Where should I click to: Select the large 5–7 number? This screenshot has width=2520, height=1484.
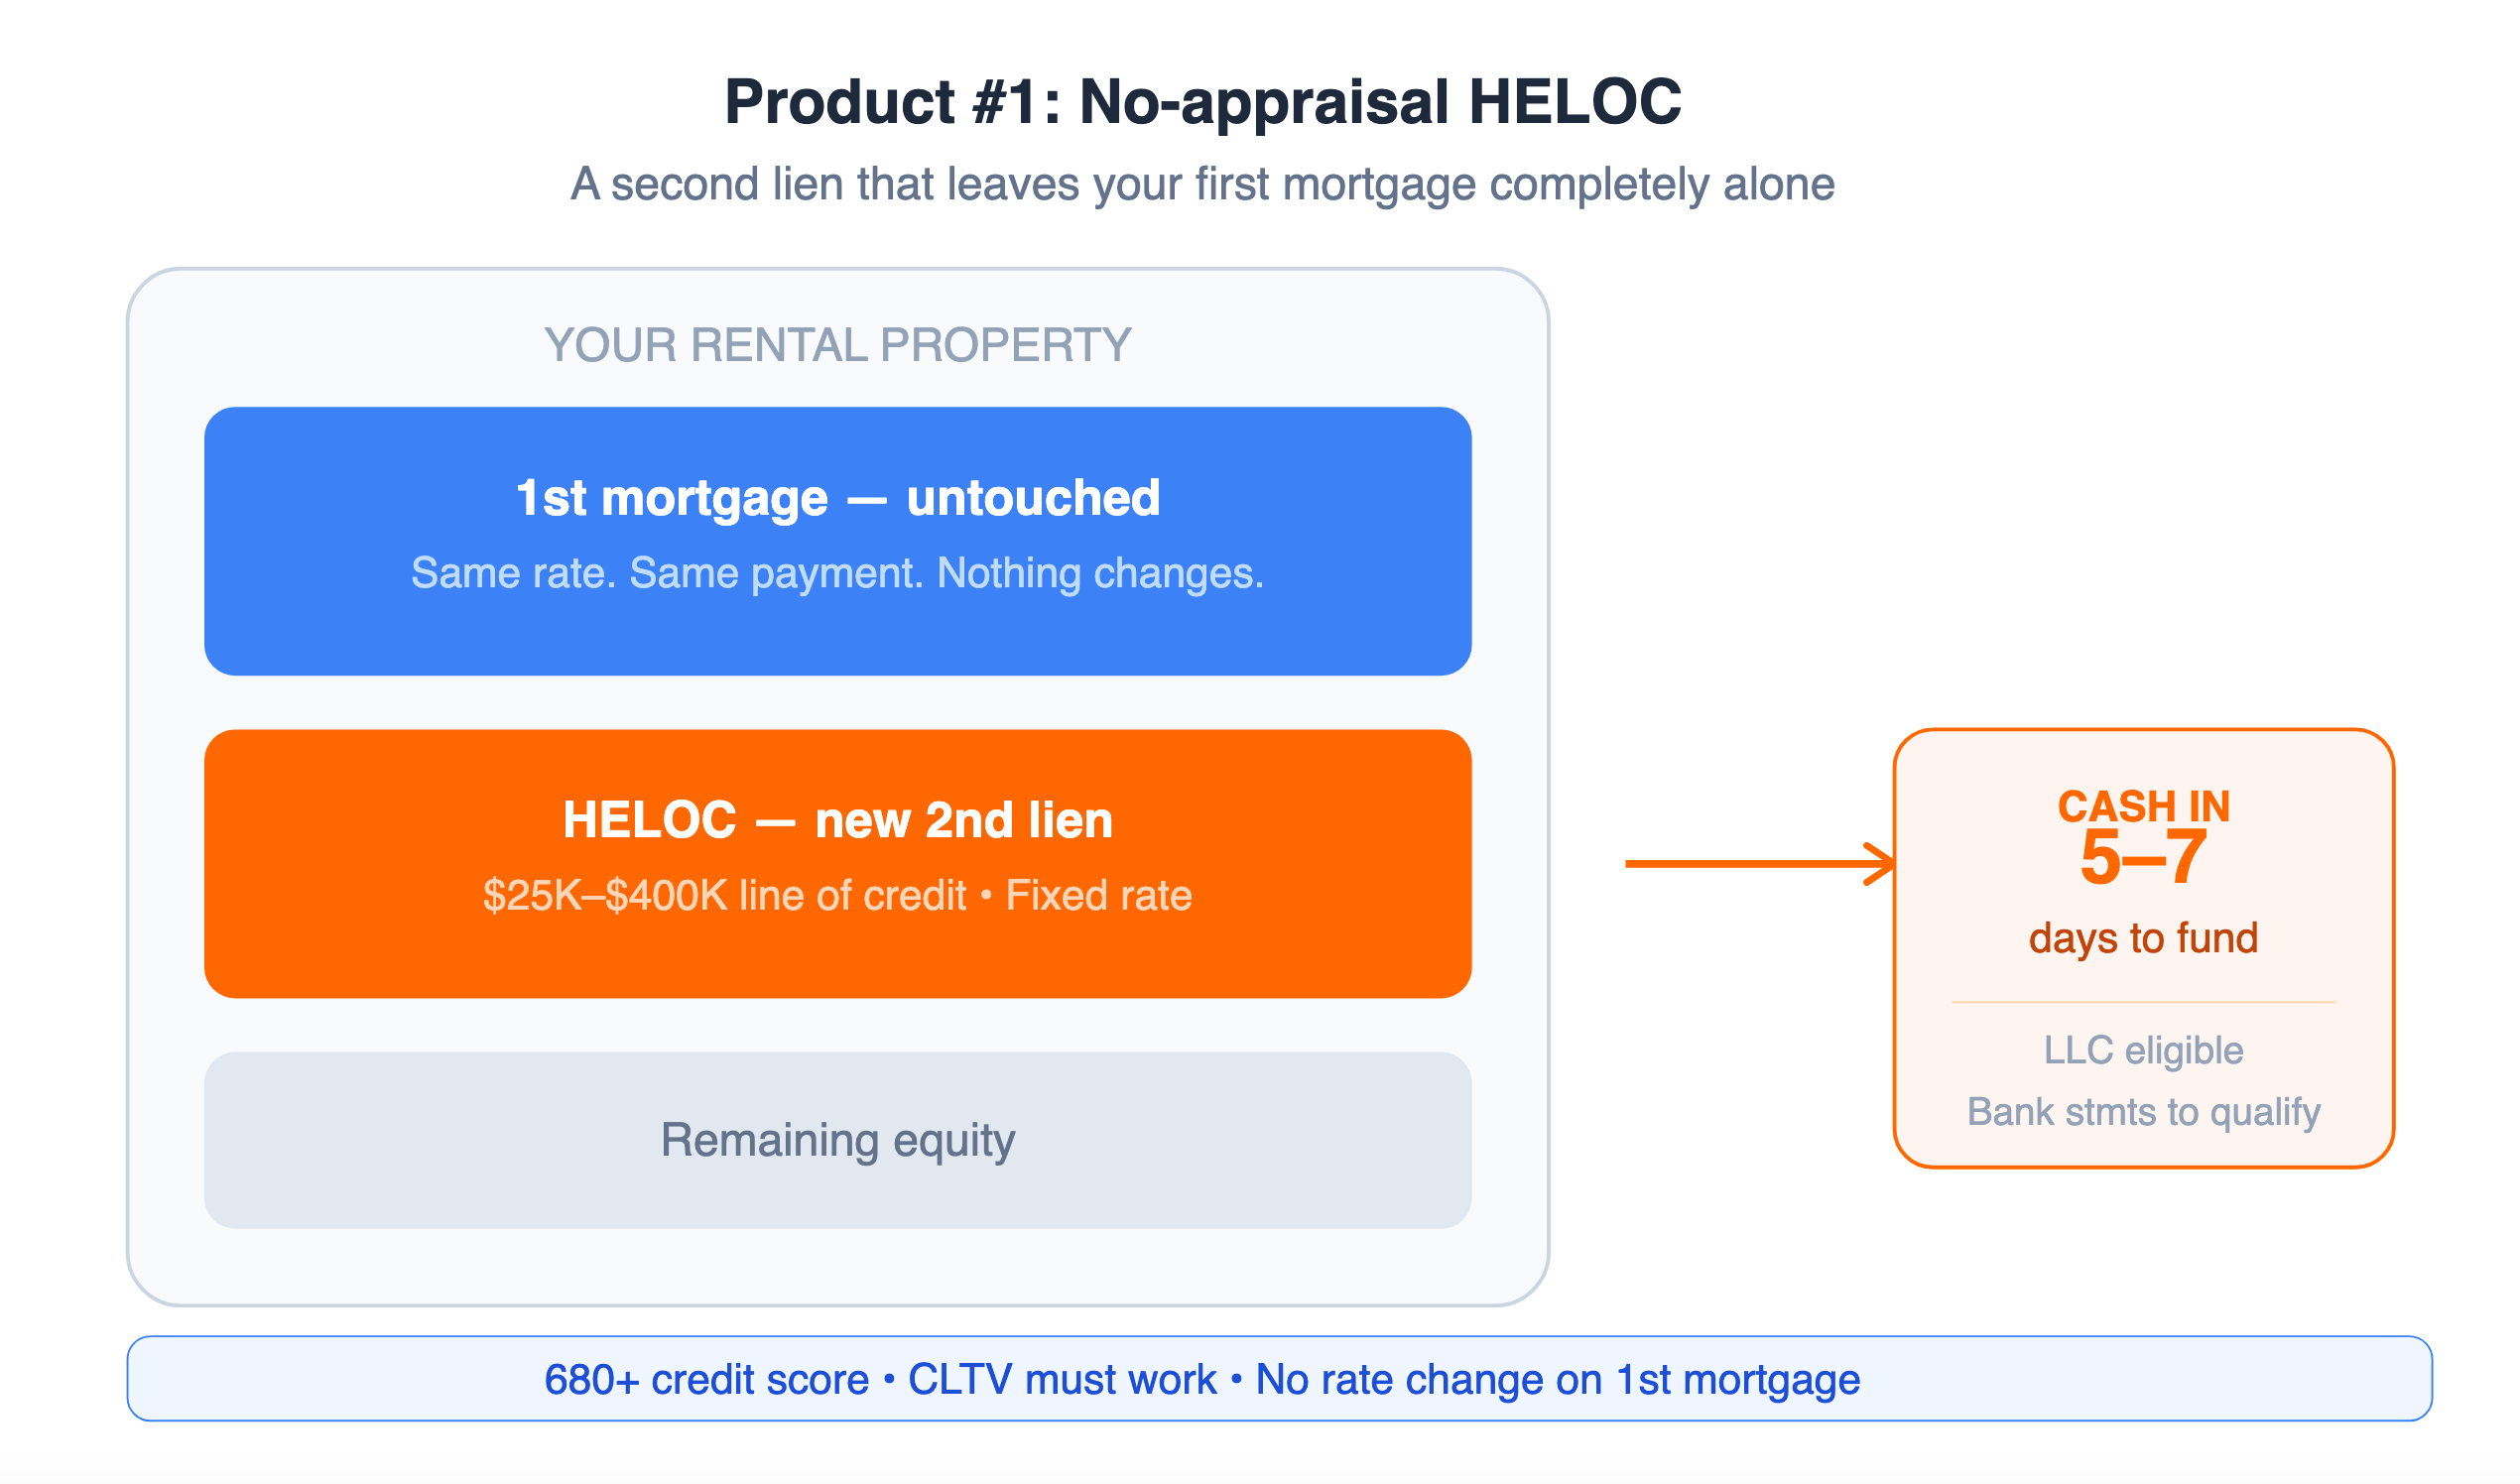(2144, 858)
